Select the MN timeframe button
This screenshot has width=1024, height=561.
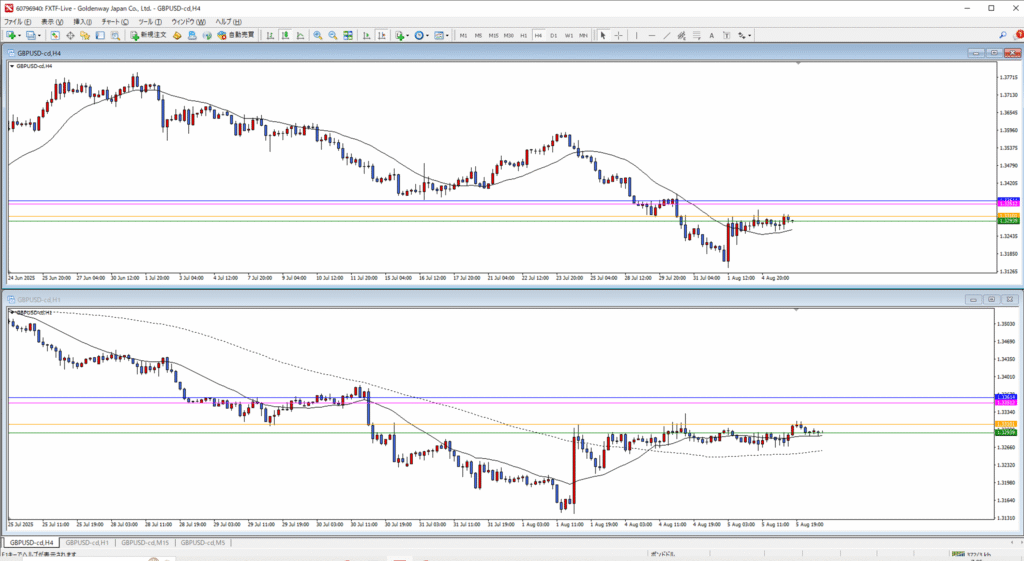pos(583,35)
